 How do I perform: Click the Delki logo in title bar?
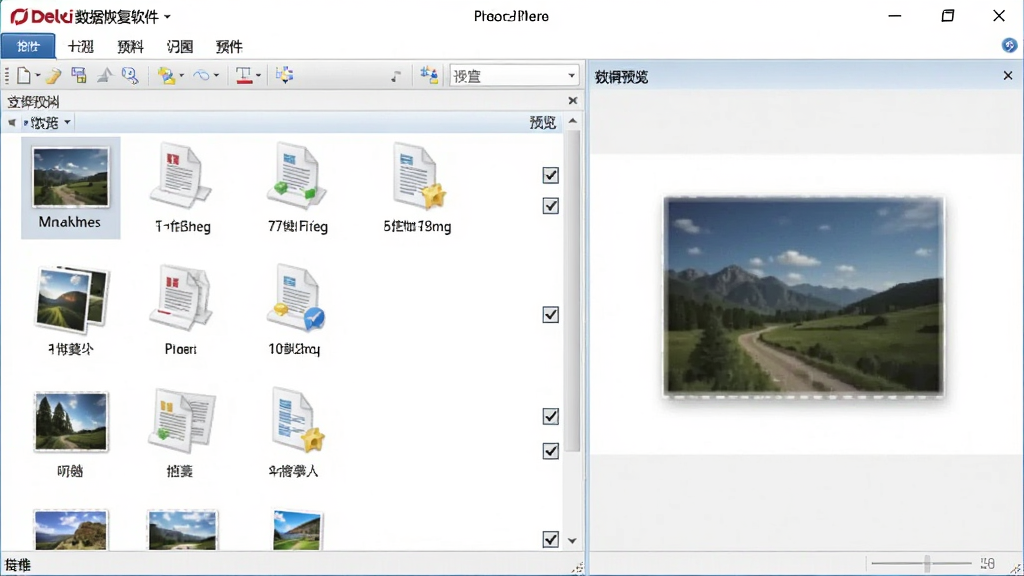click(x=40, y=16)
